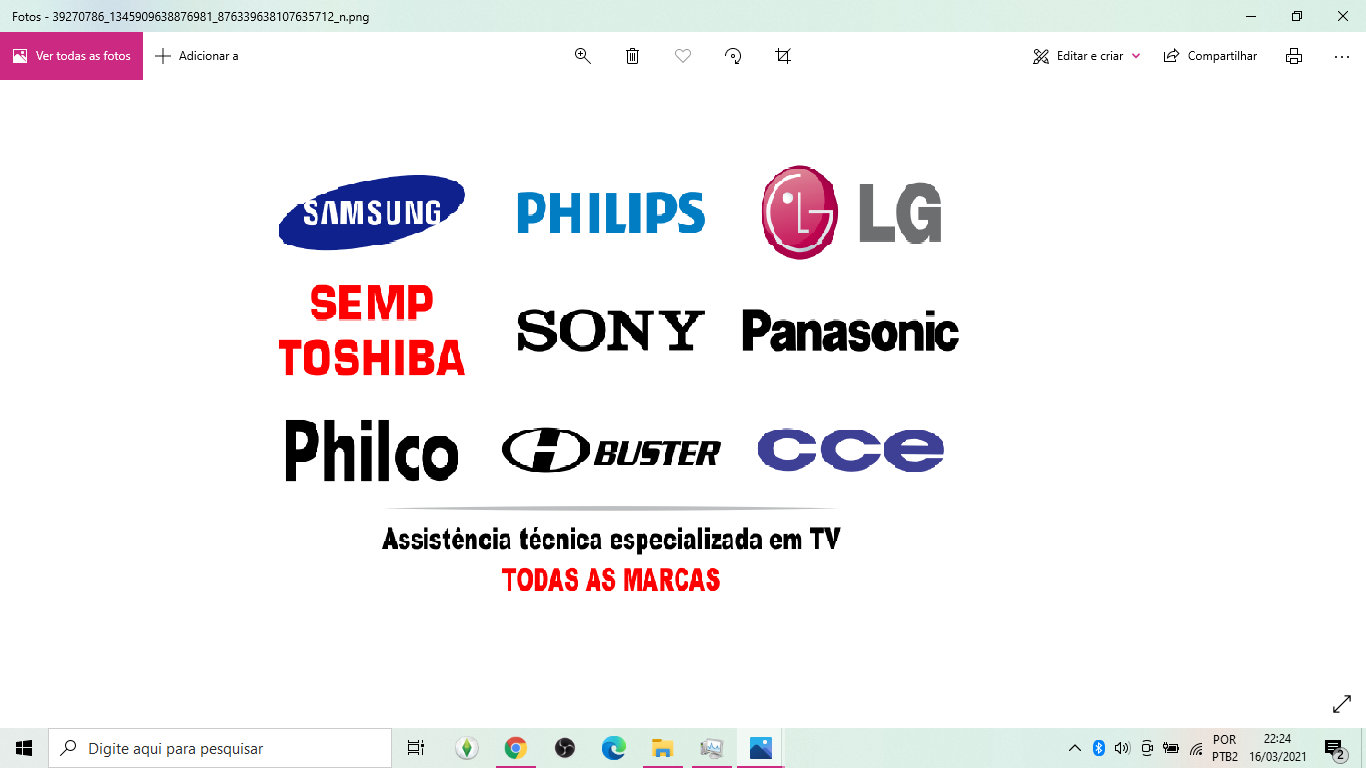1366x768 pixels.
Task: Open the performance monitor taskbar icon
Action: [x=711, y=748]
